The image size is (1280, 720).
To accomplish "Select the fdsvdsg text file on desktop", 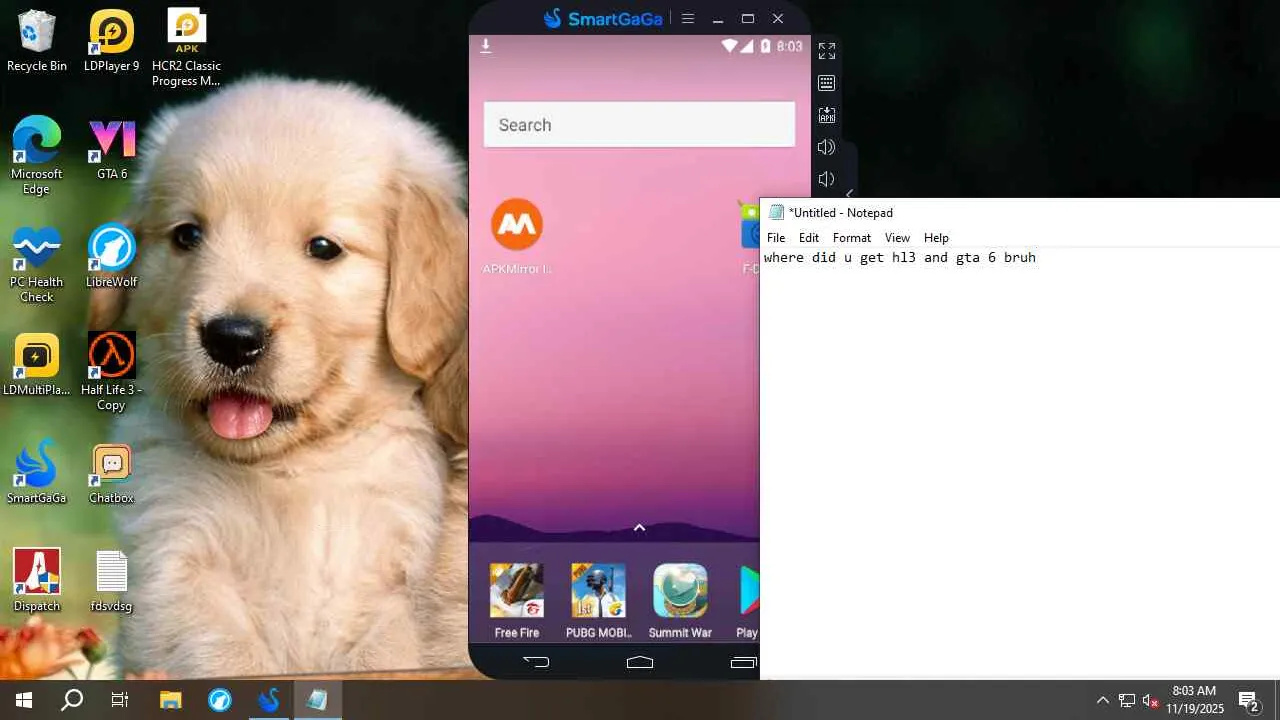I will click(111, 581).
